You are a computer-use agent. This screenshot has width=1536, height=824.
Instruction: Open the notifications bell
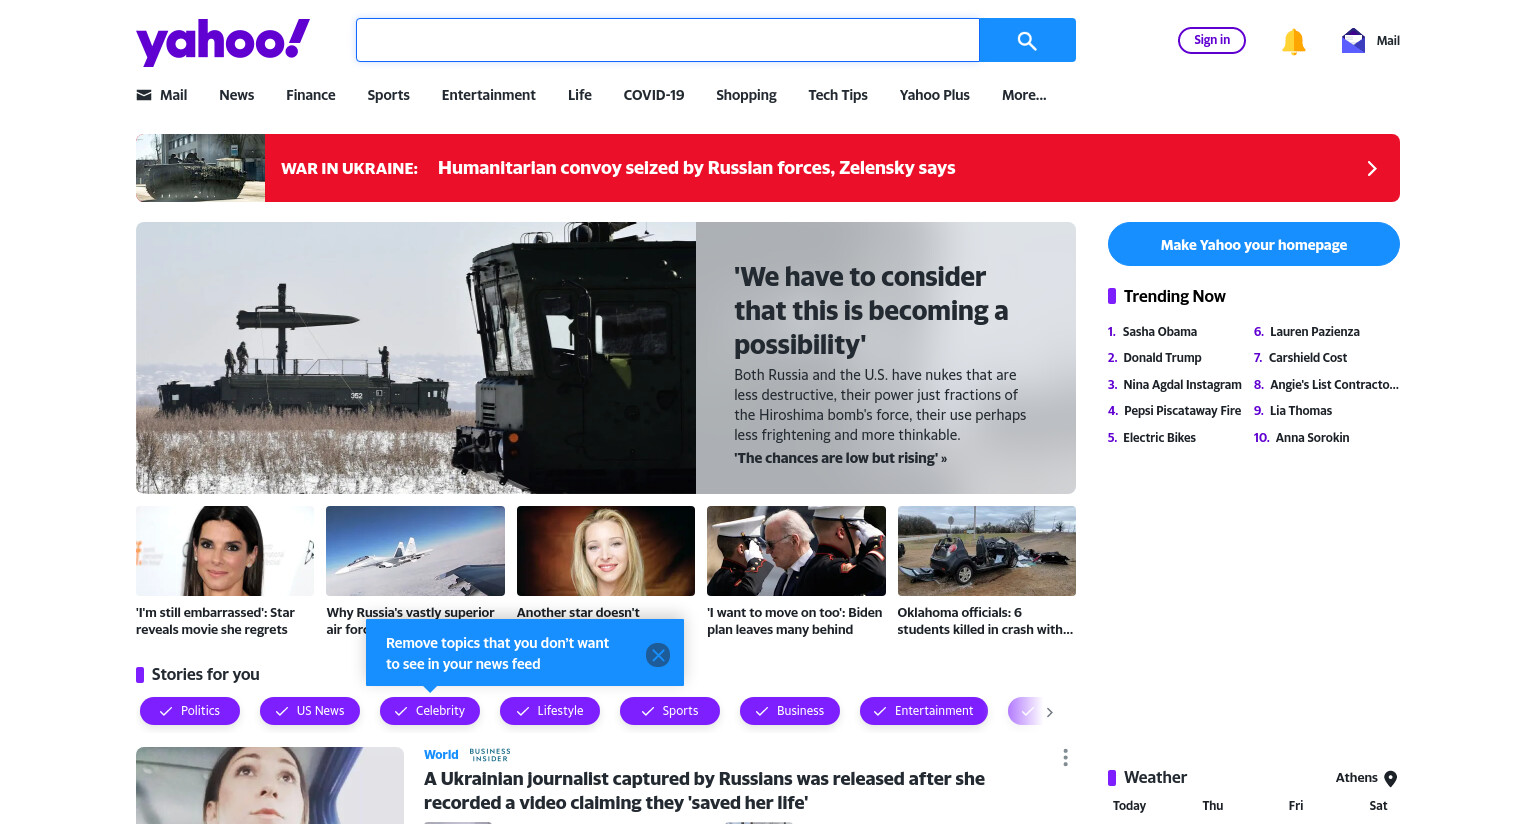pos(1293,41)
